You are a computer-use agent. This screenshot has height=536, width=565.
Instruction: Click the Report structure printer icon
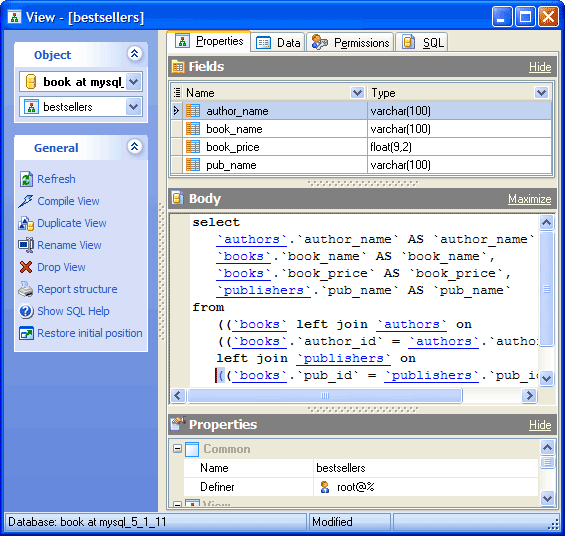26,289
